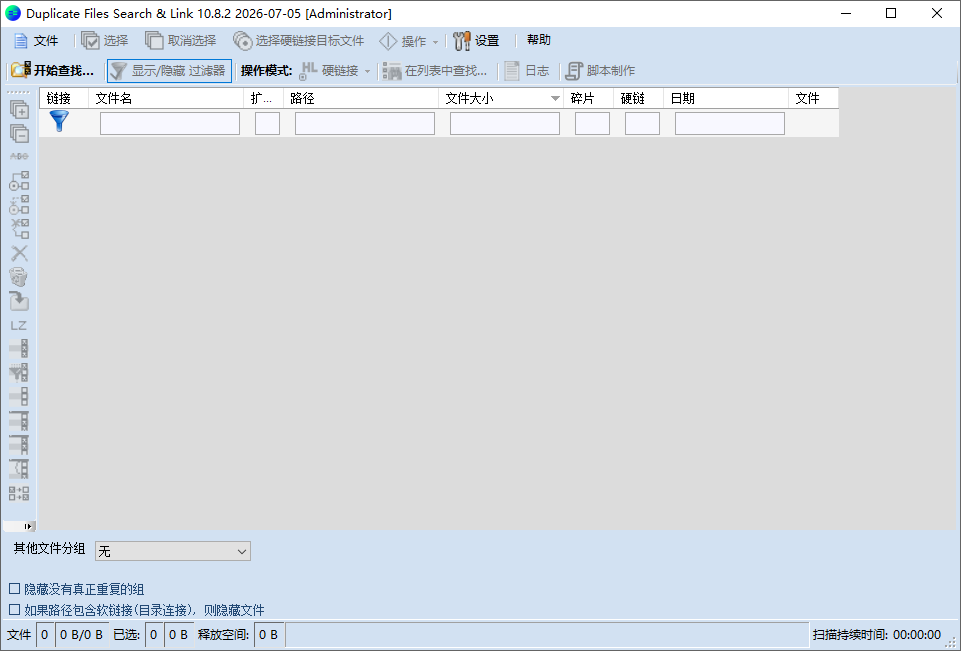Click the sidebar expand-all groups plus icon
Viewport: 961px width, 651px height.
[19, 110]
